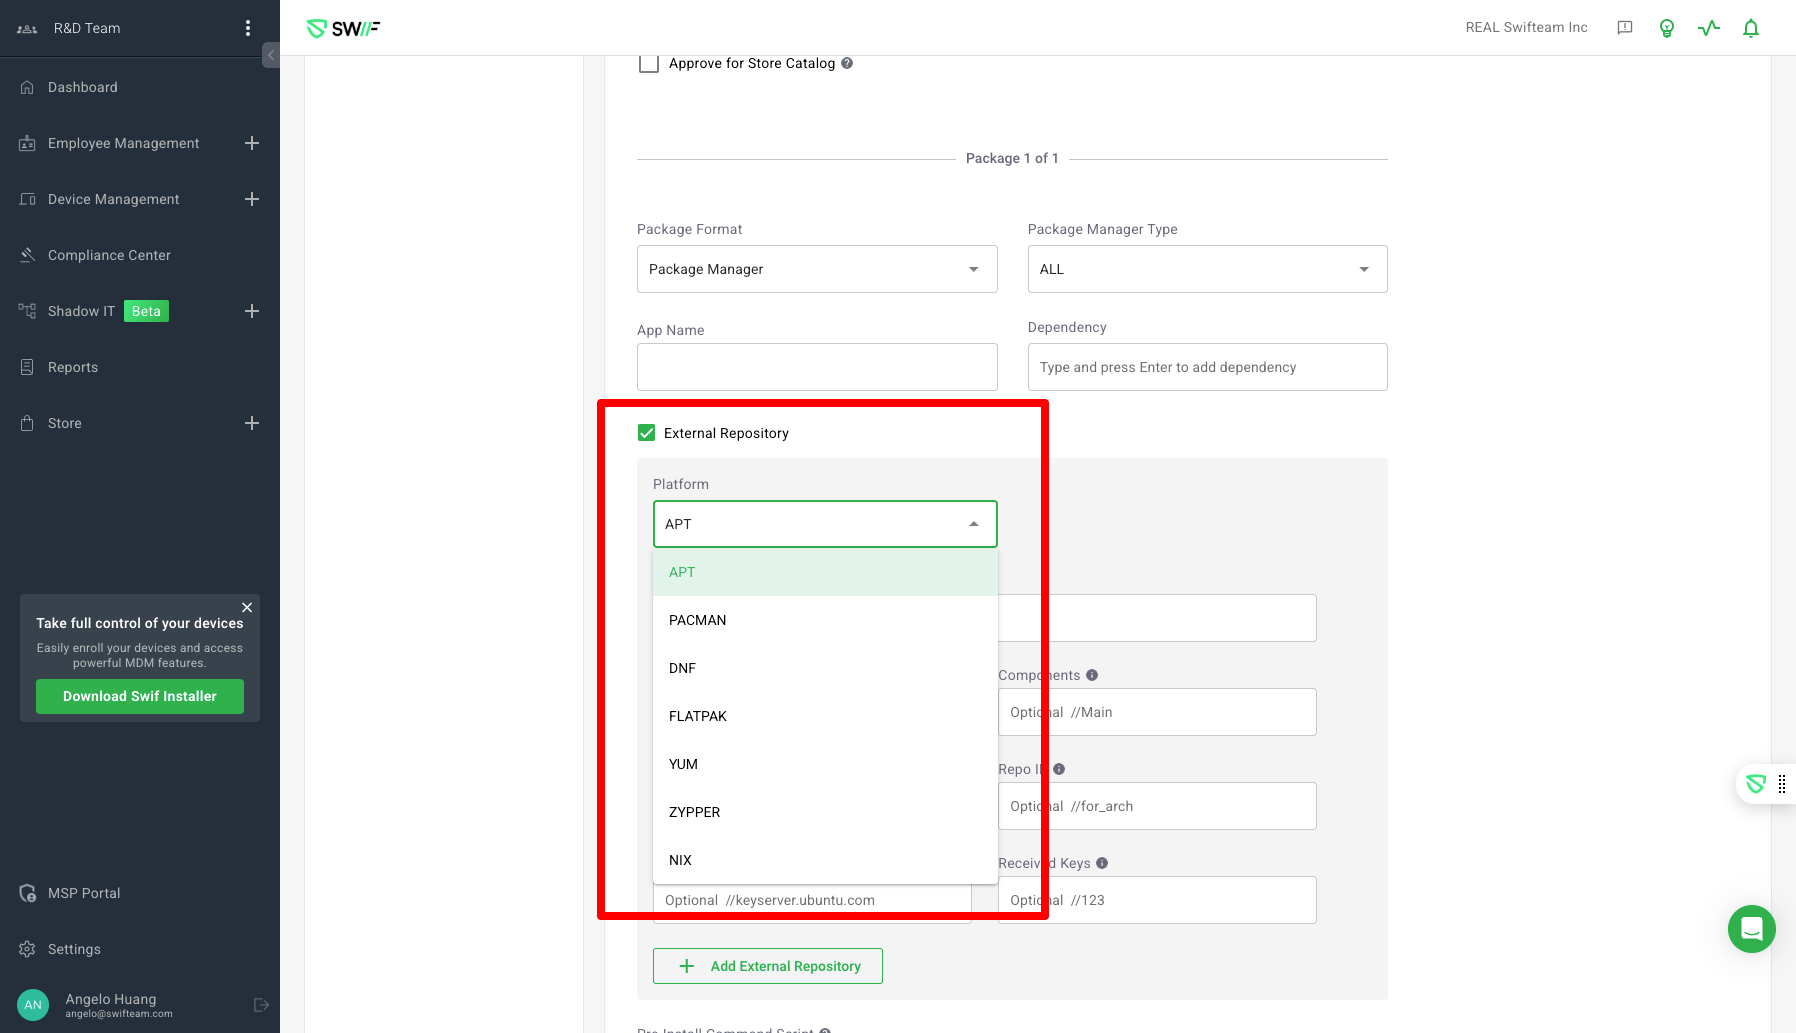Expand the Package Format dropdown
This screenshot has width=1796, height=1033.
(817, 269)
